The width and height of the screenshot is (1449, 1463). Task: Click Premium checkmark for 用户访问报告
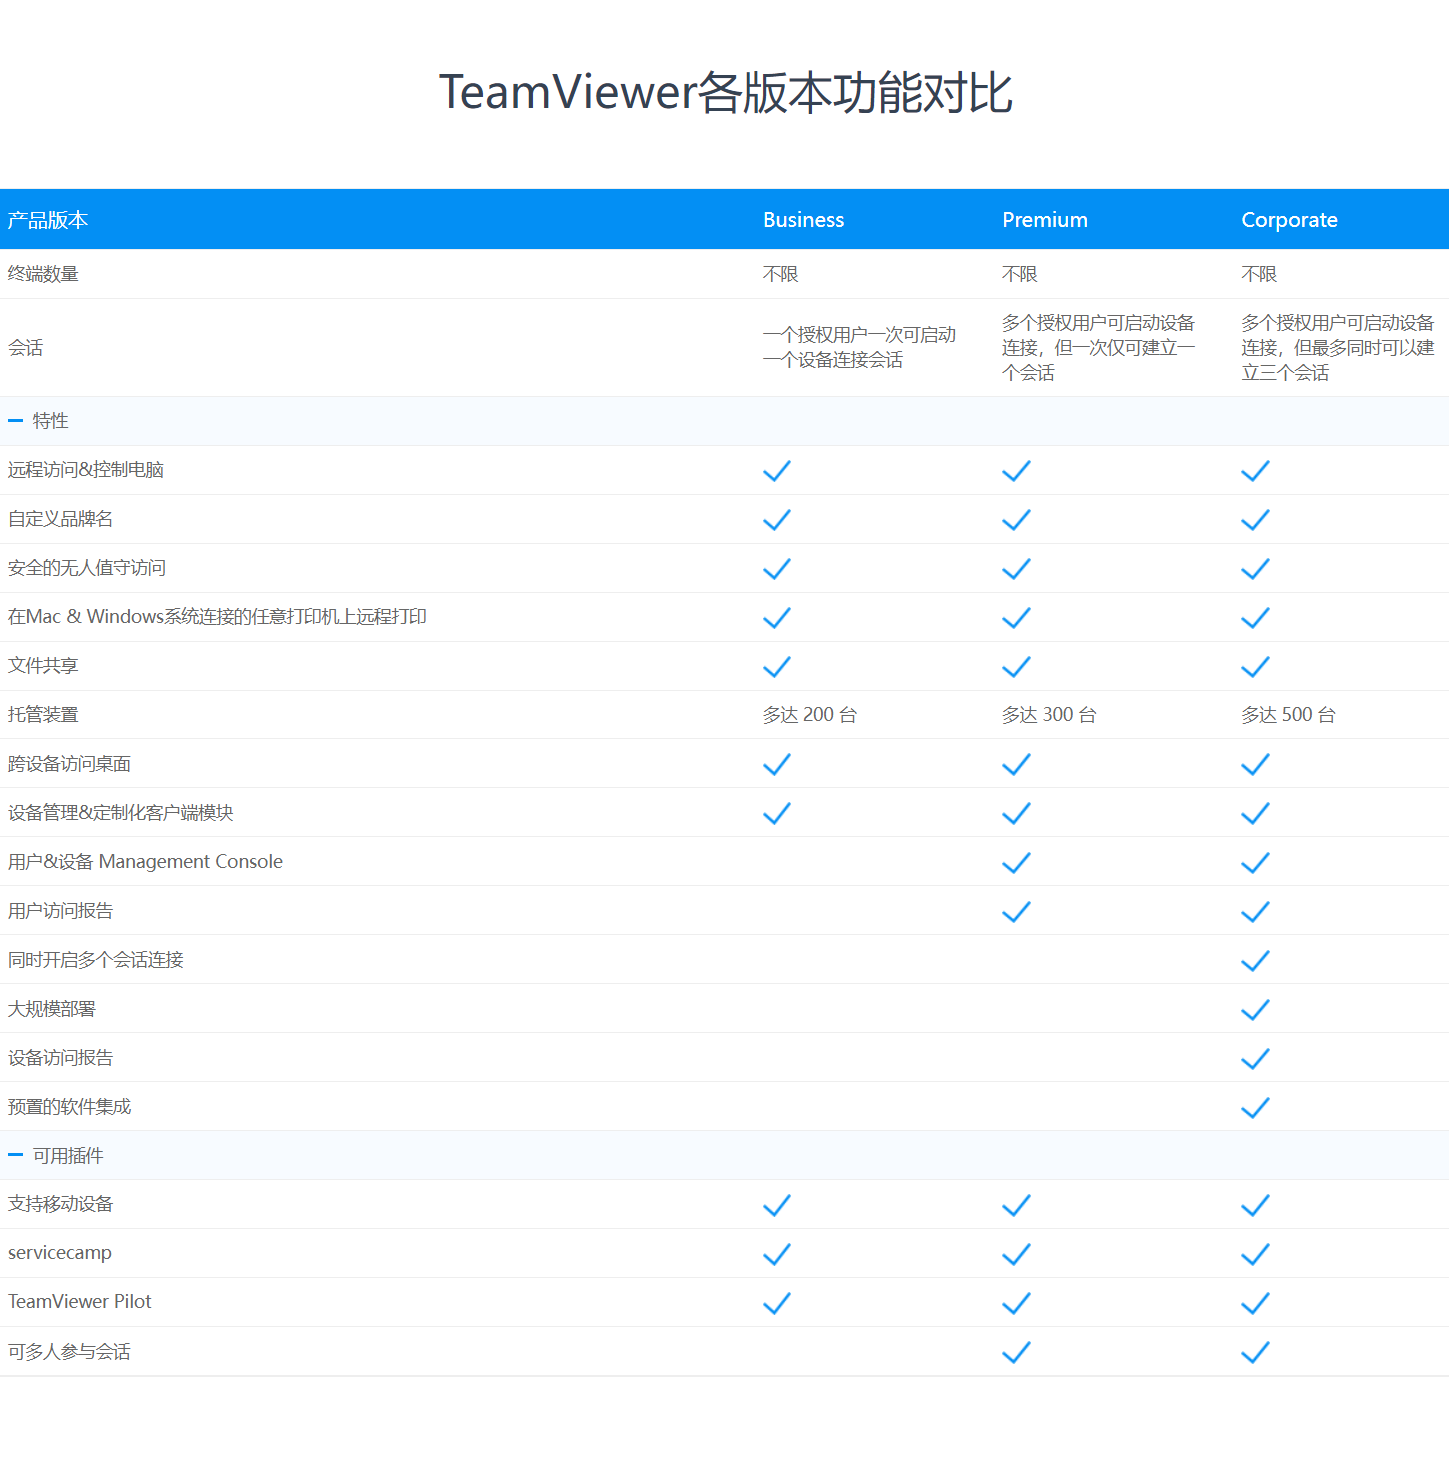(1016, 911)
